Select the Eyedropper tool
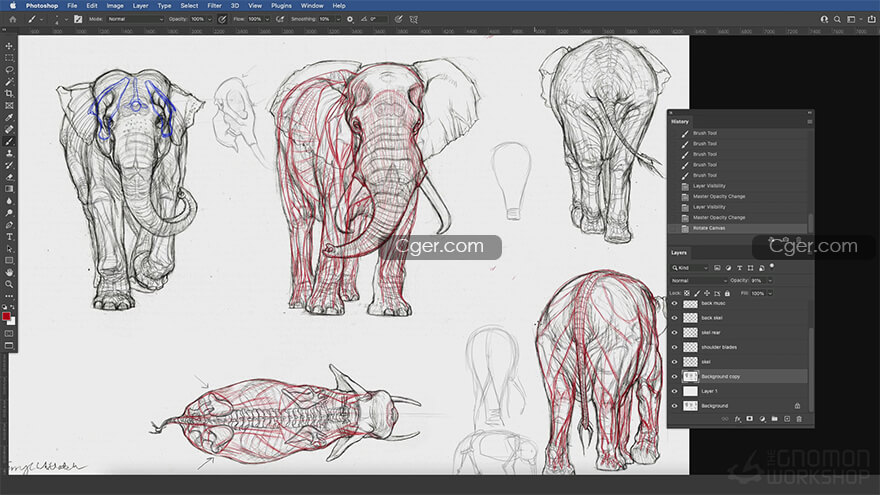 [9, 117]
